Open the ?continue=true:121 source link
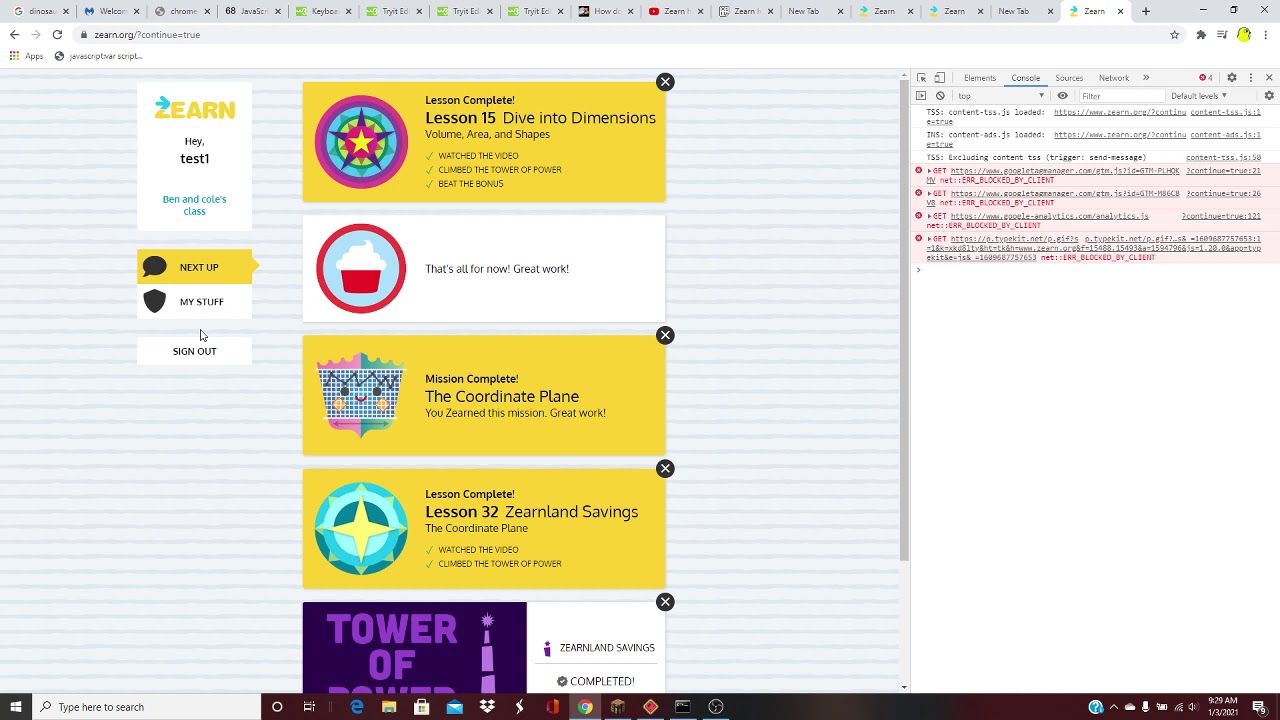 coord(1221,216)
